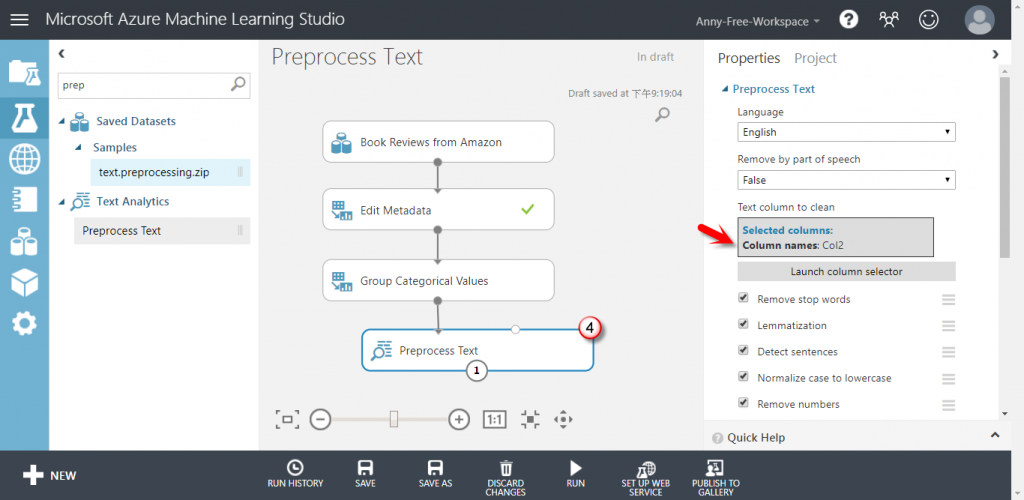Click Save As in bottom bar
1024x500 pixels.
435,474
